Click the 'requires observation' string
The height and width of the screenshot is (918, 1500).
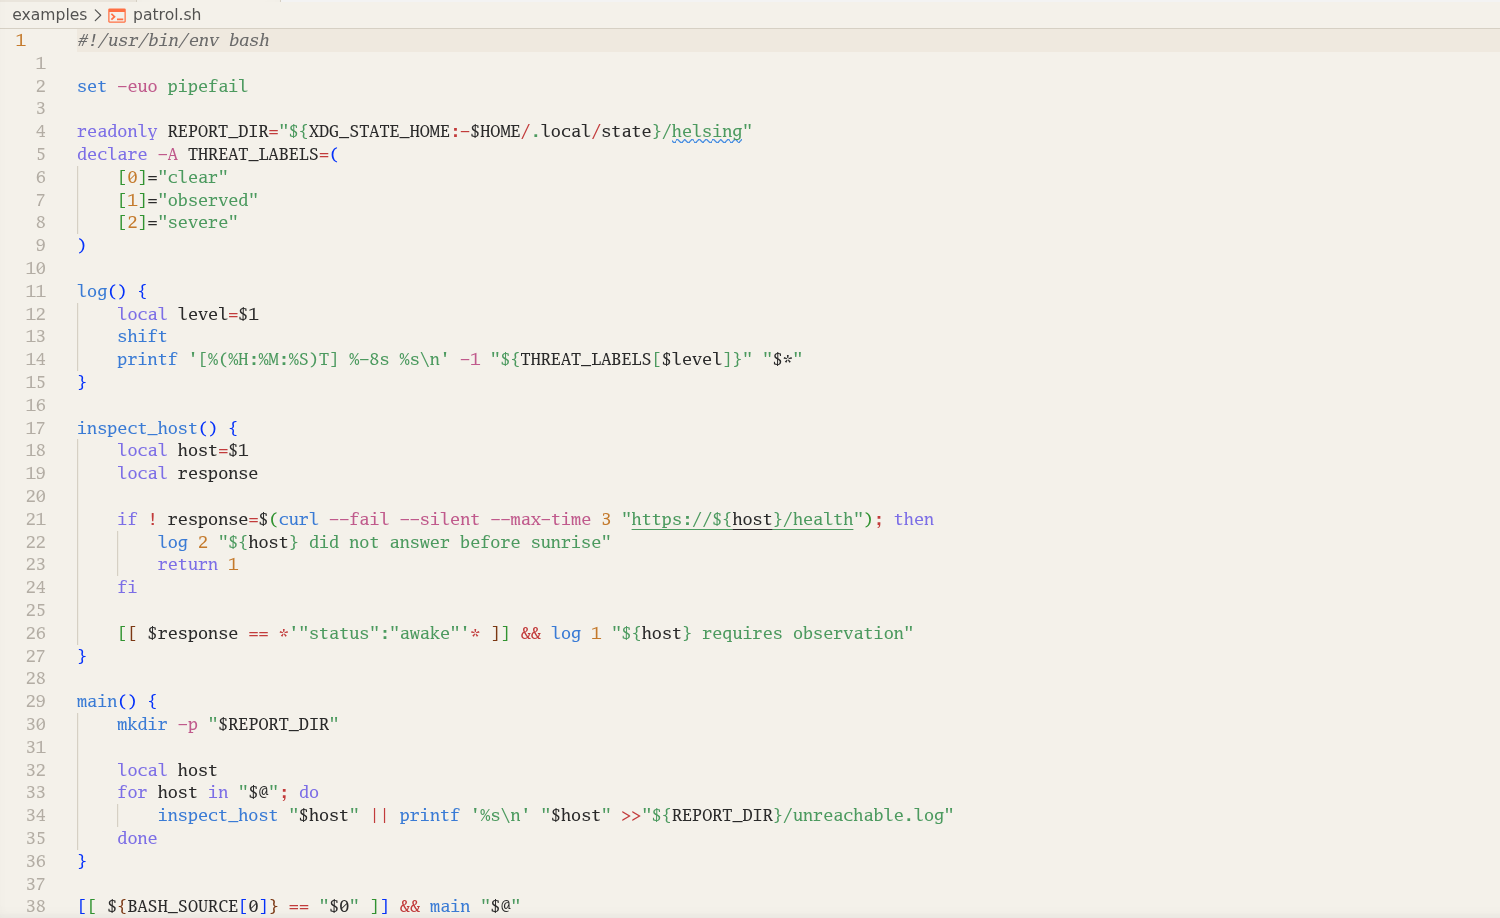(x=803, y=633)
